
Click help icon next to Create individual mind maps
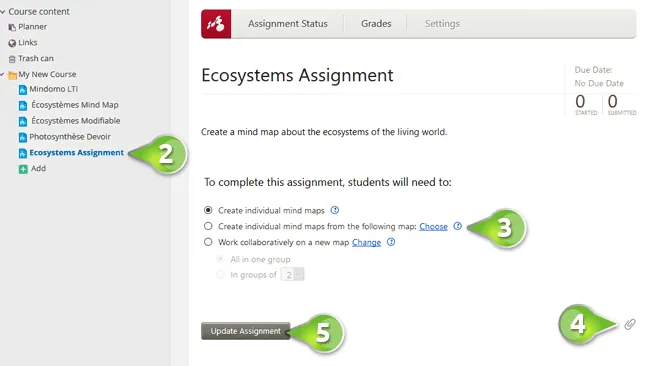pyautogui.click(x=335, y=210)
